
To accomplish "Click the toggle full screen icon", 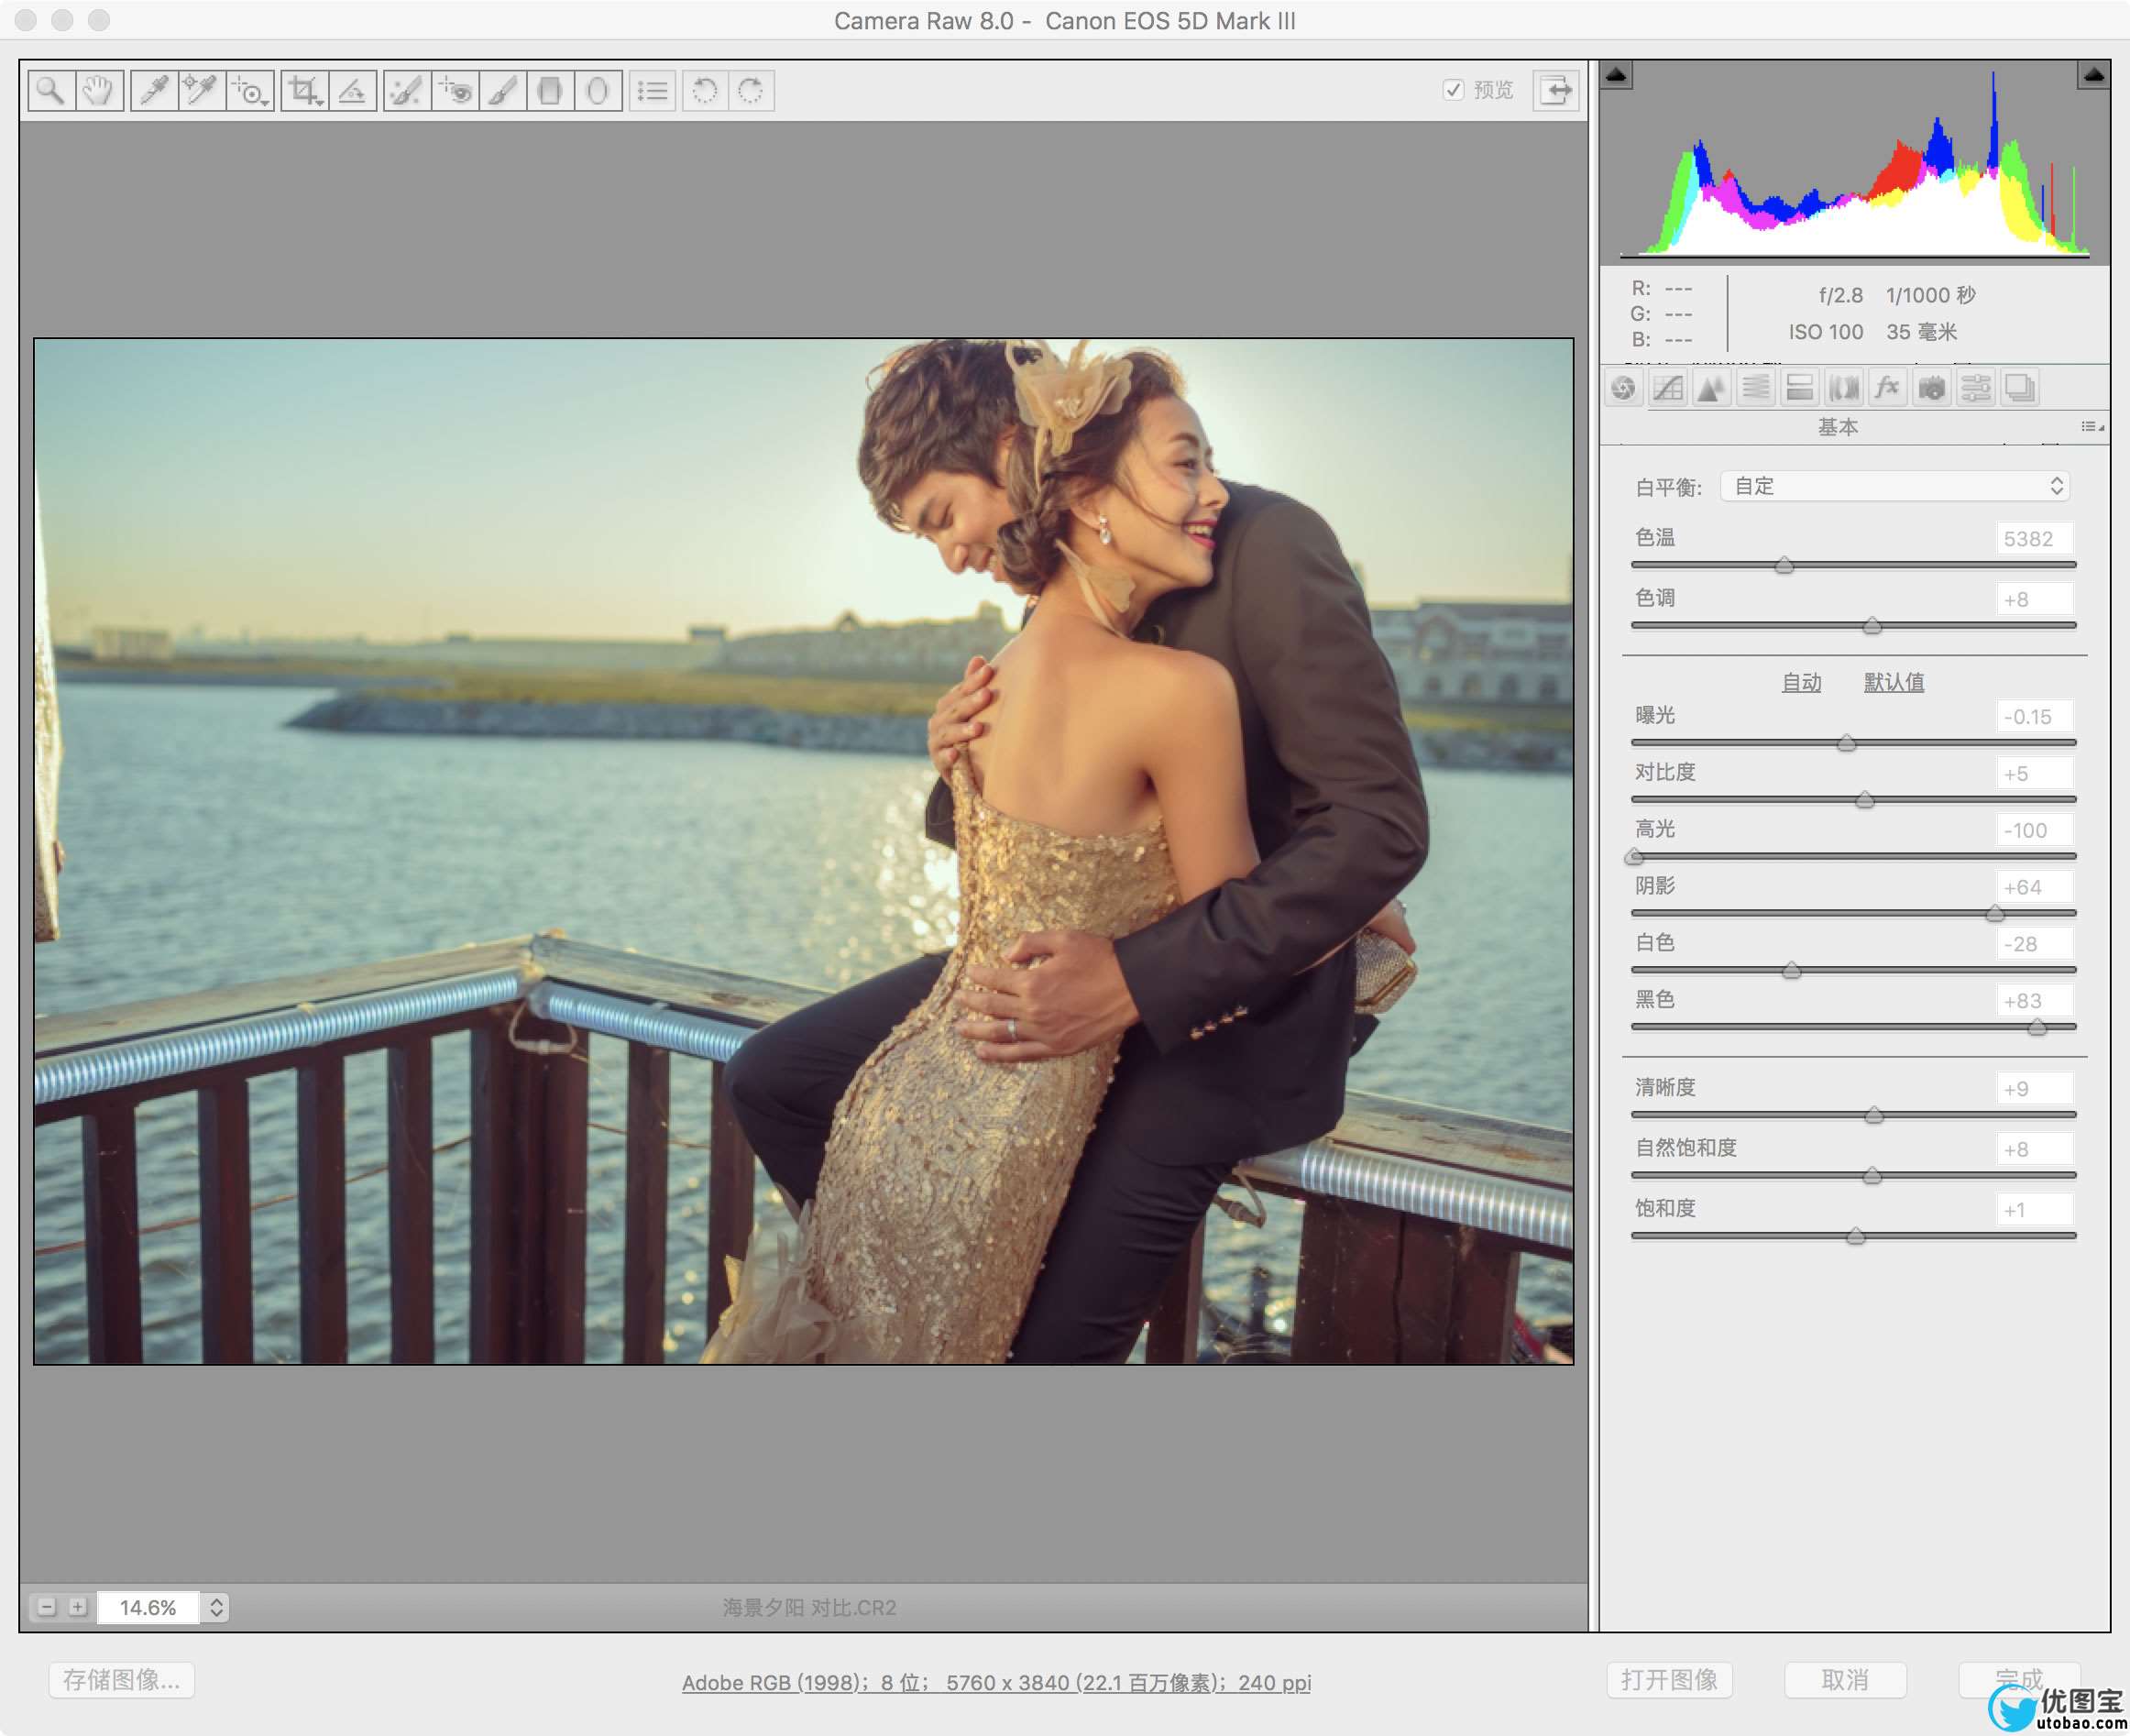I will (1555, 91).
